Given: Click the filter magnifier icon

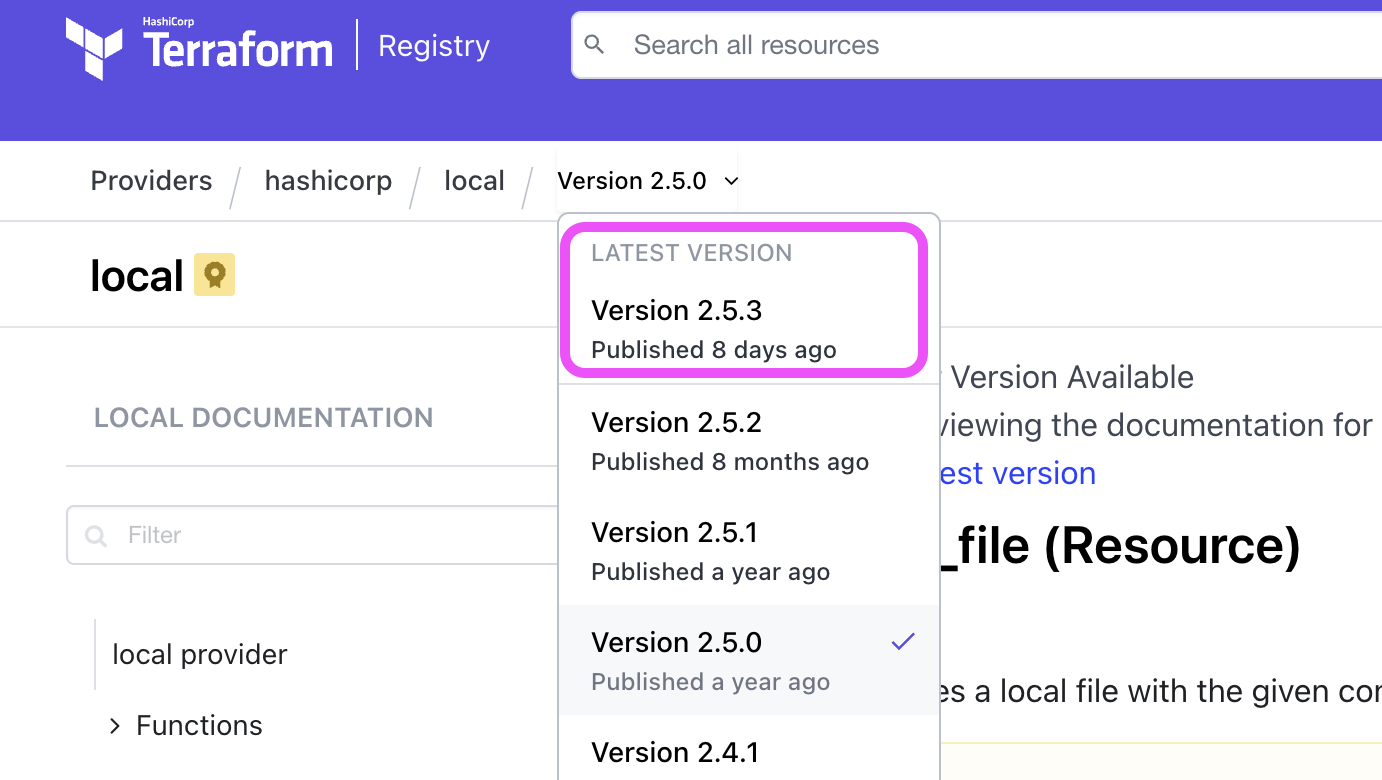Looking at the screenshot, I should tap(97, 536).
